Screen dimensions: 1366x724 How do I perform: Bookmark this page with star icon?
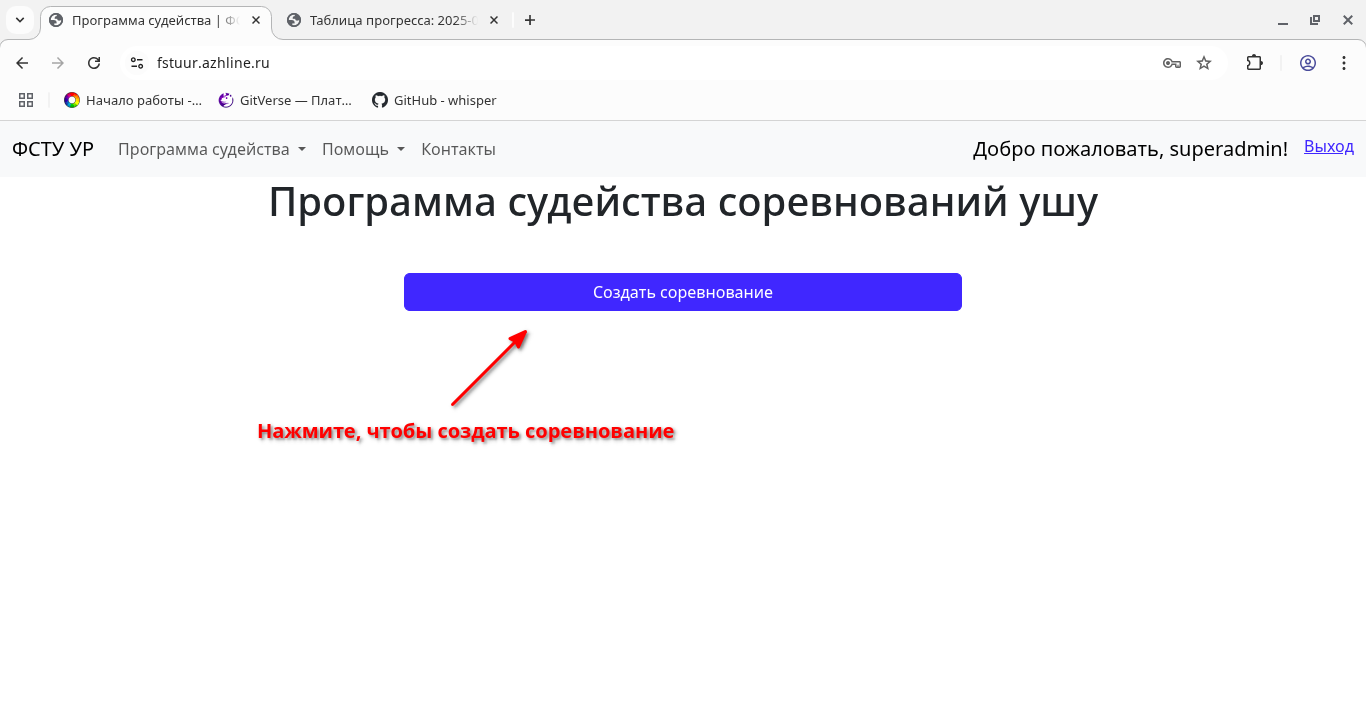click(1204, 63)
